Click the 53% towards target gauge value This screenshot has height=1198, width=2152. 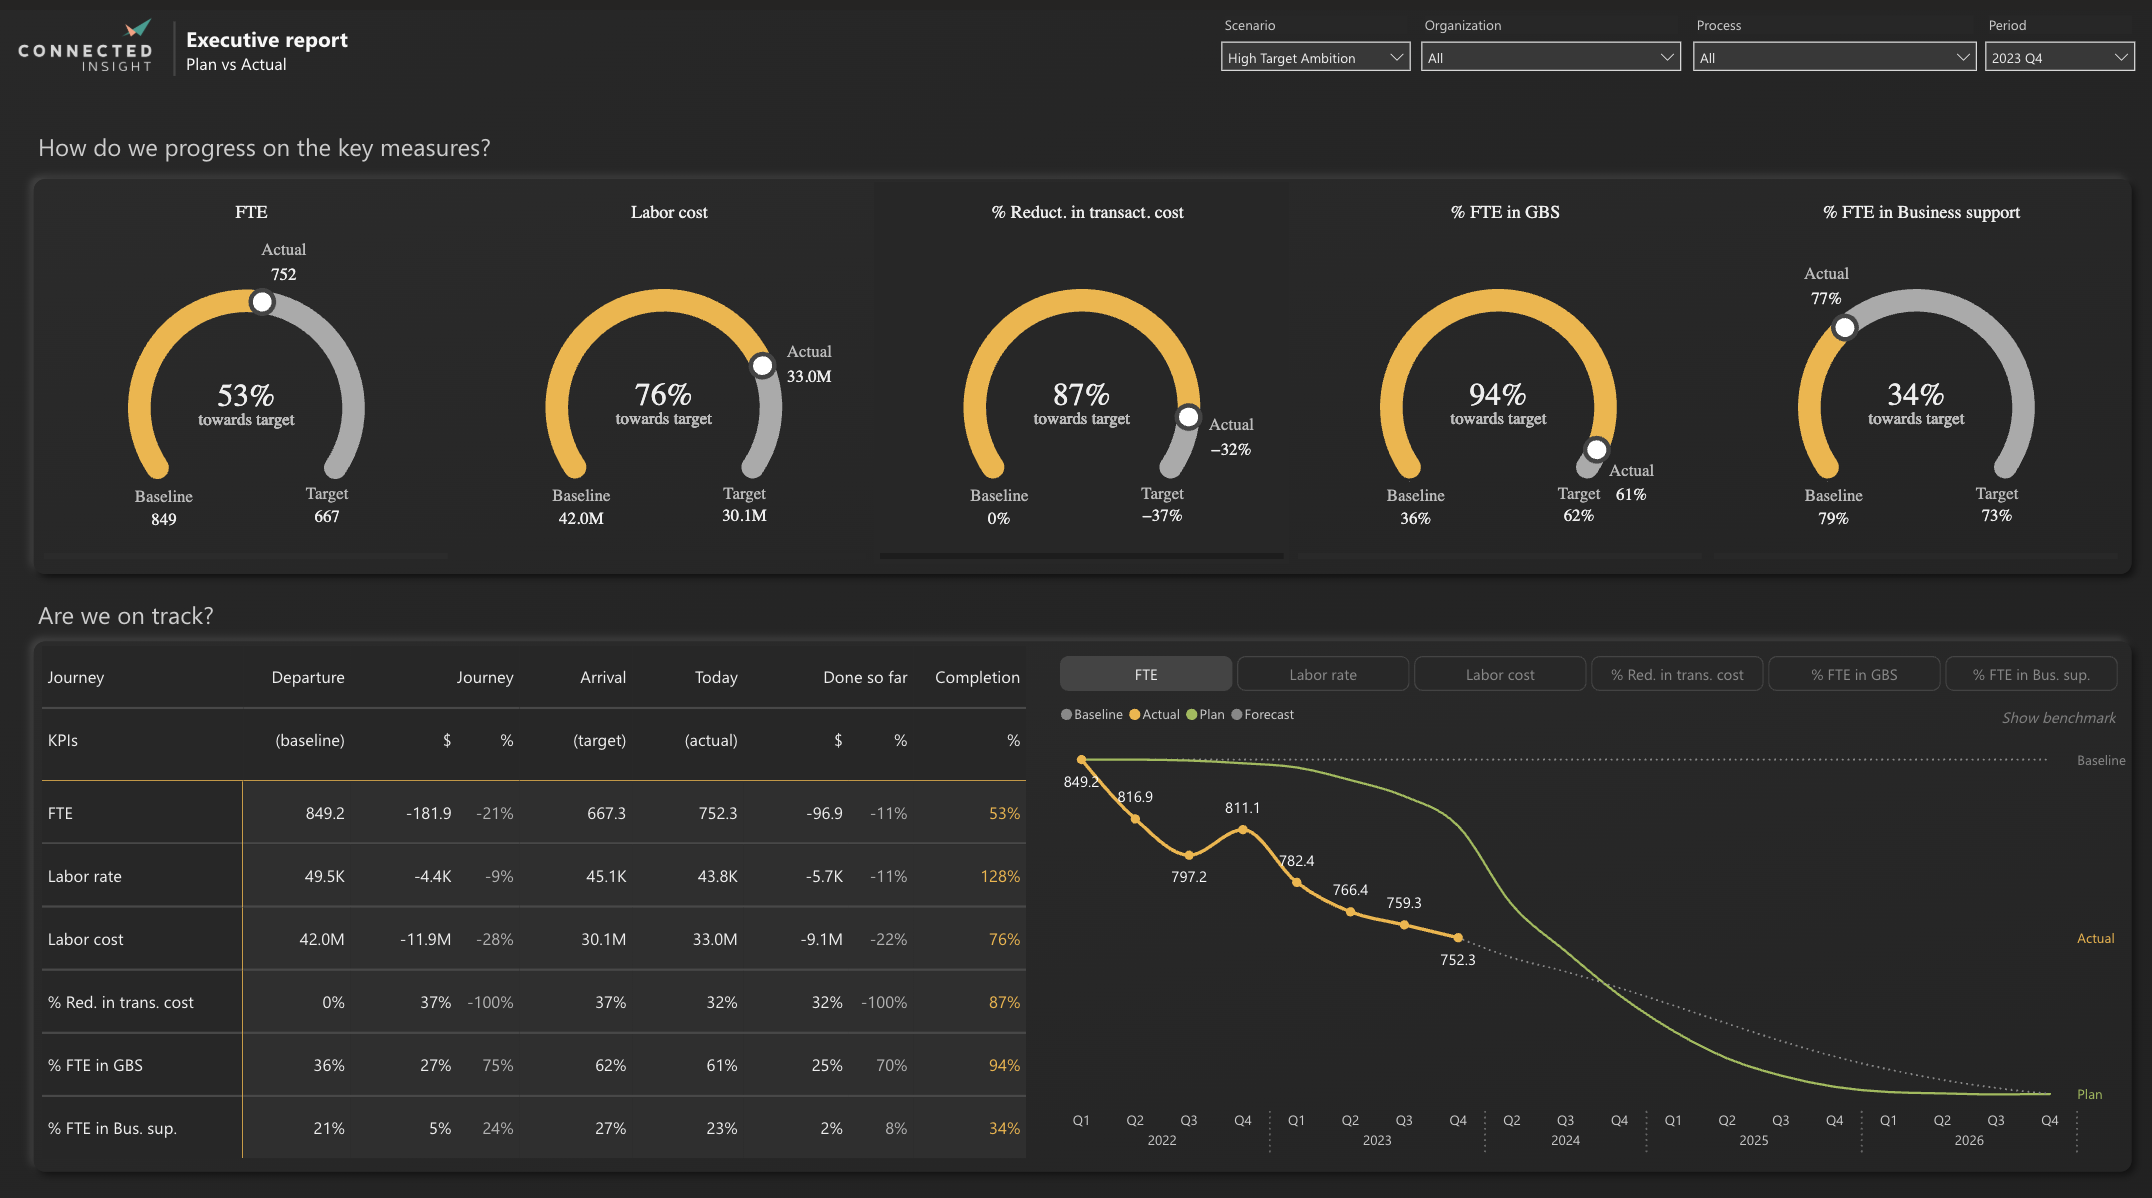pyautogui.click(x=246, y=395)
